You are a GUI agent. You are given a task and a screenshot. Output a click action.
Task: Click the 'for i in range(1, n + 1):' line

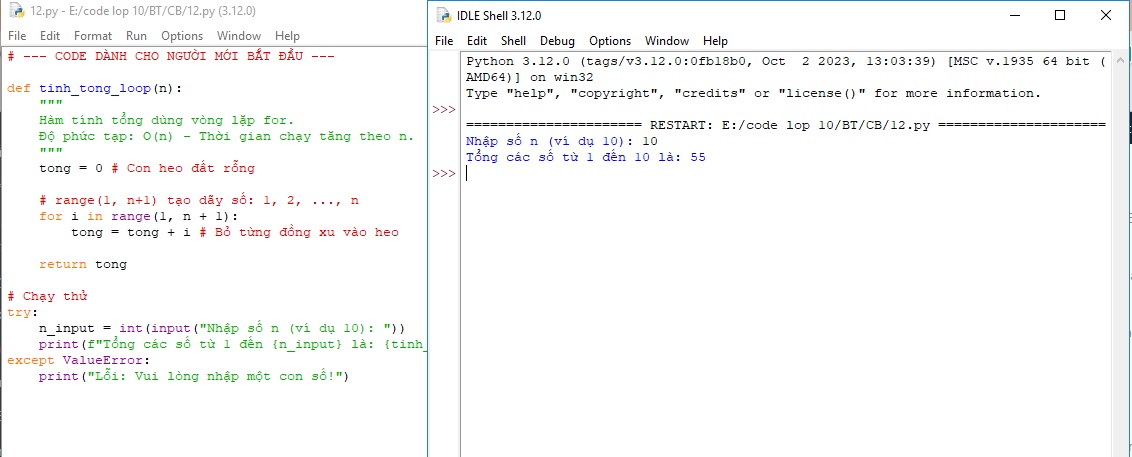pyautogui.click(x=139, y=217)
